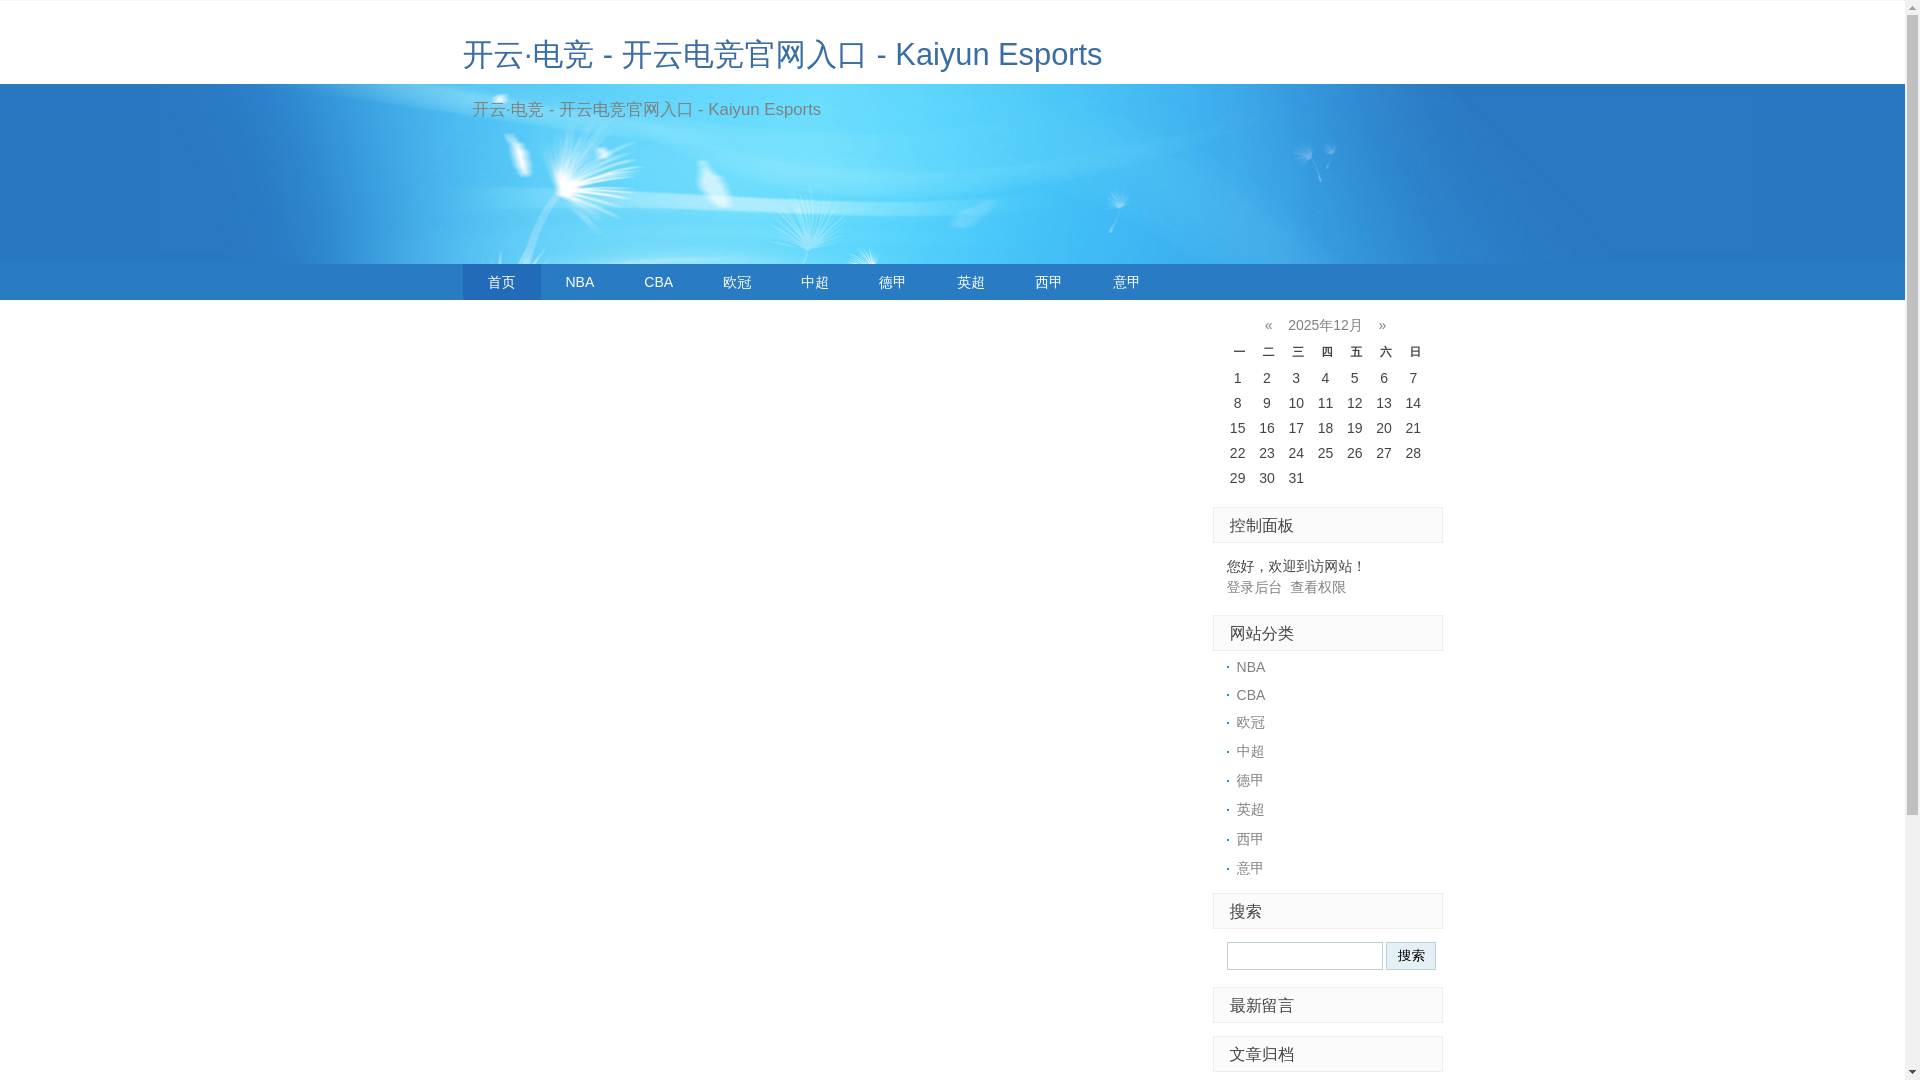Open 欧冠 in the site categories list
The height and width of the screenshot is (1080, 1920).
point(1251,722)
